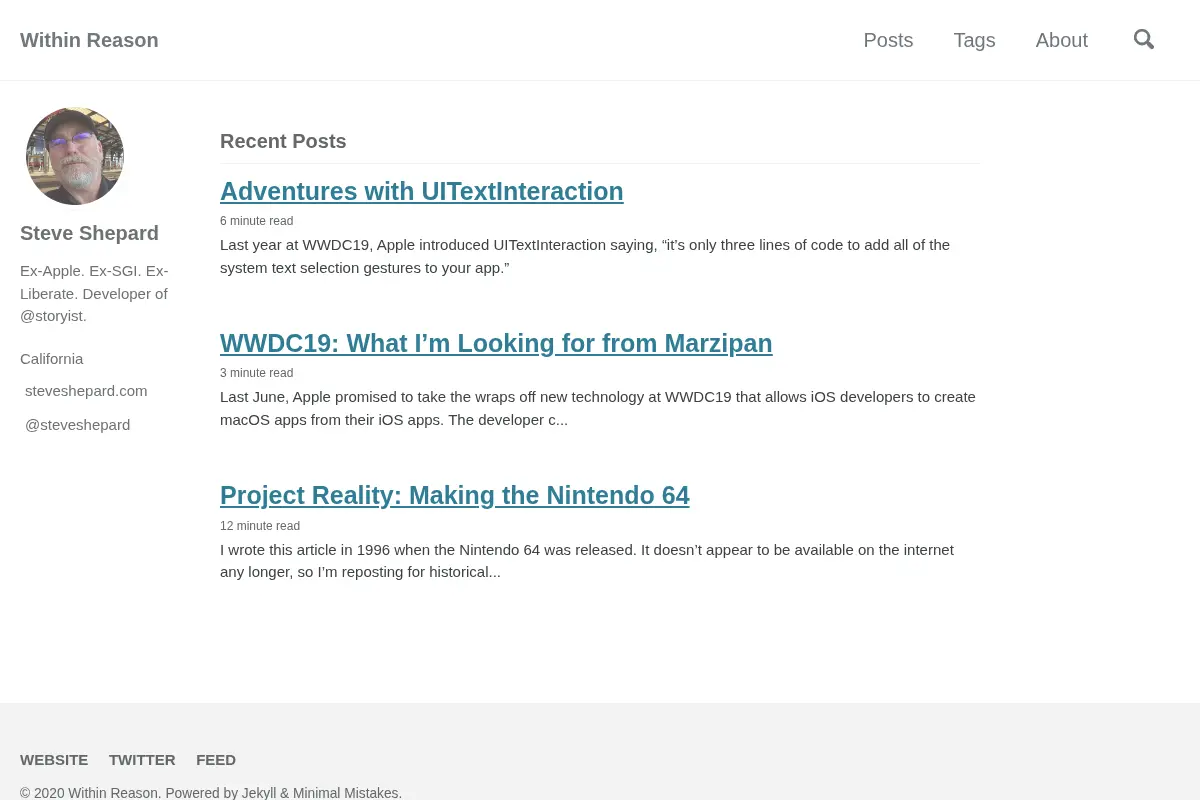Open the search magnifier icon

(1144, 40)
